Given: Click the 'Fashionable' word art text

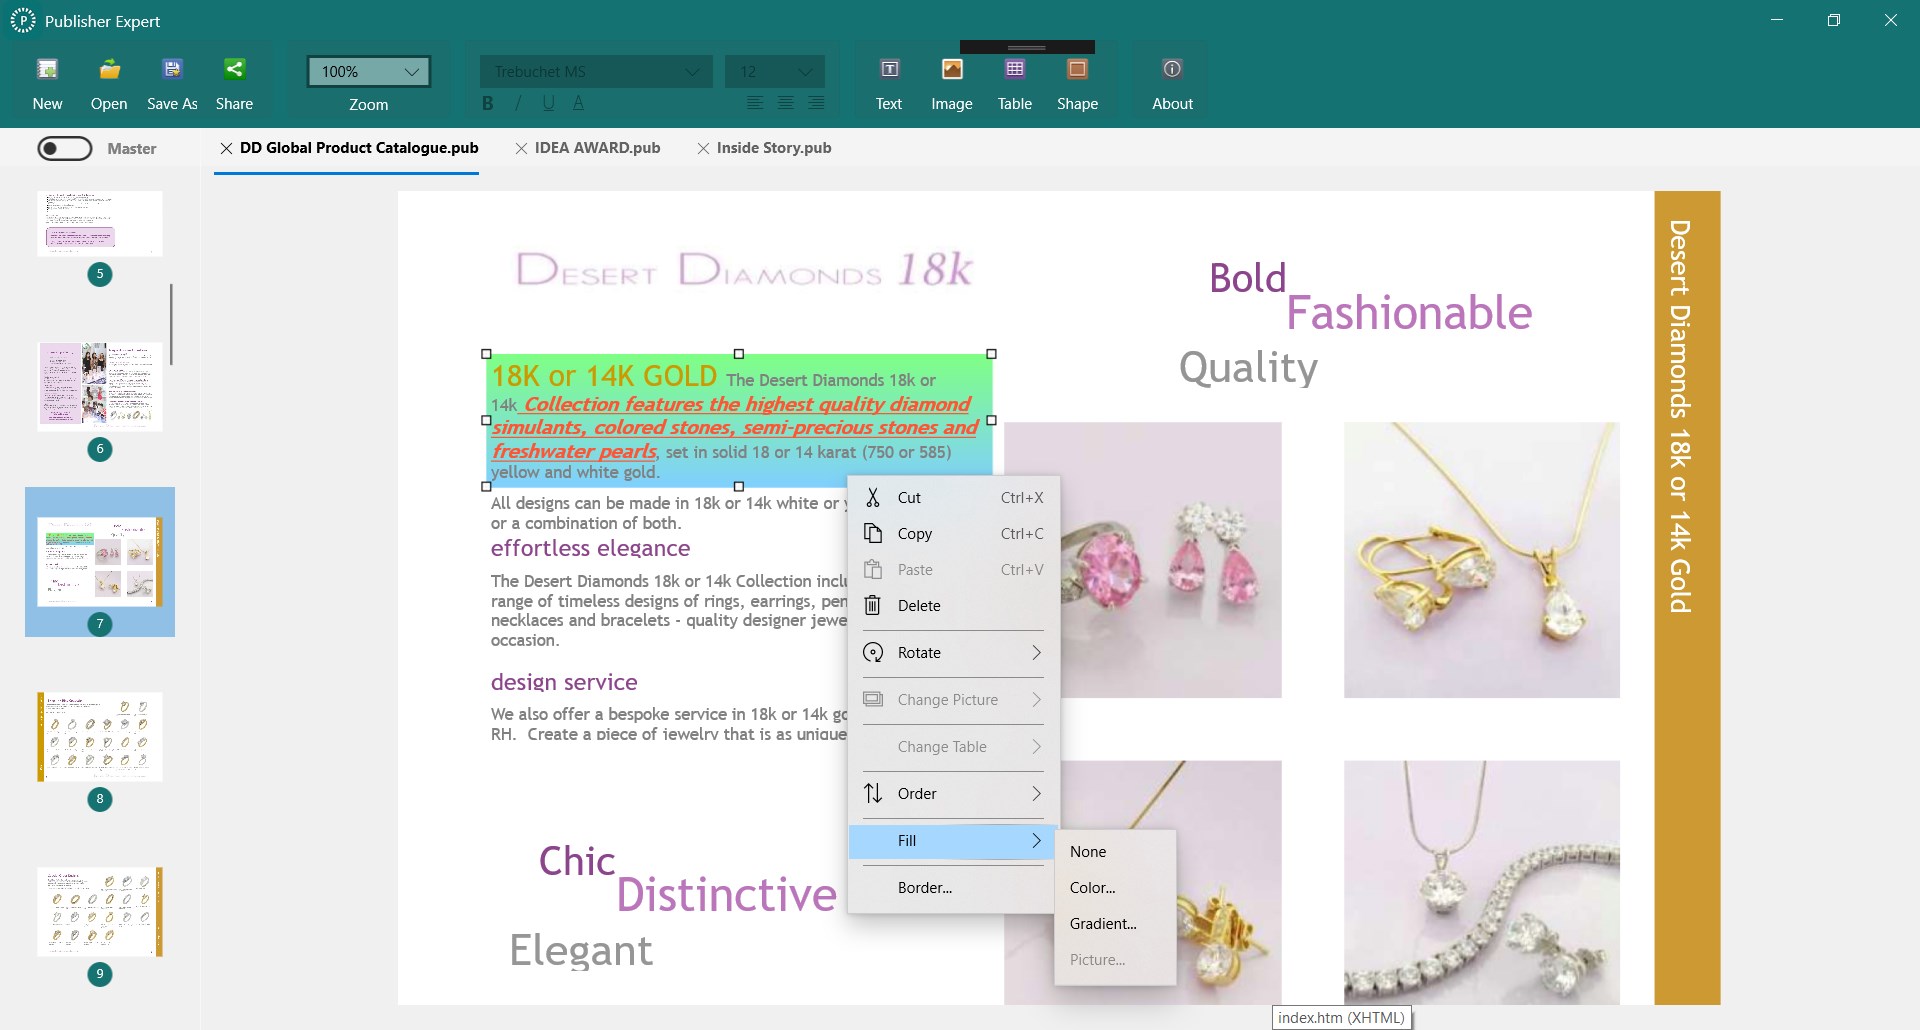Looking at the screenshot, I should click(x=1409, y=313).
